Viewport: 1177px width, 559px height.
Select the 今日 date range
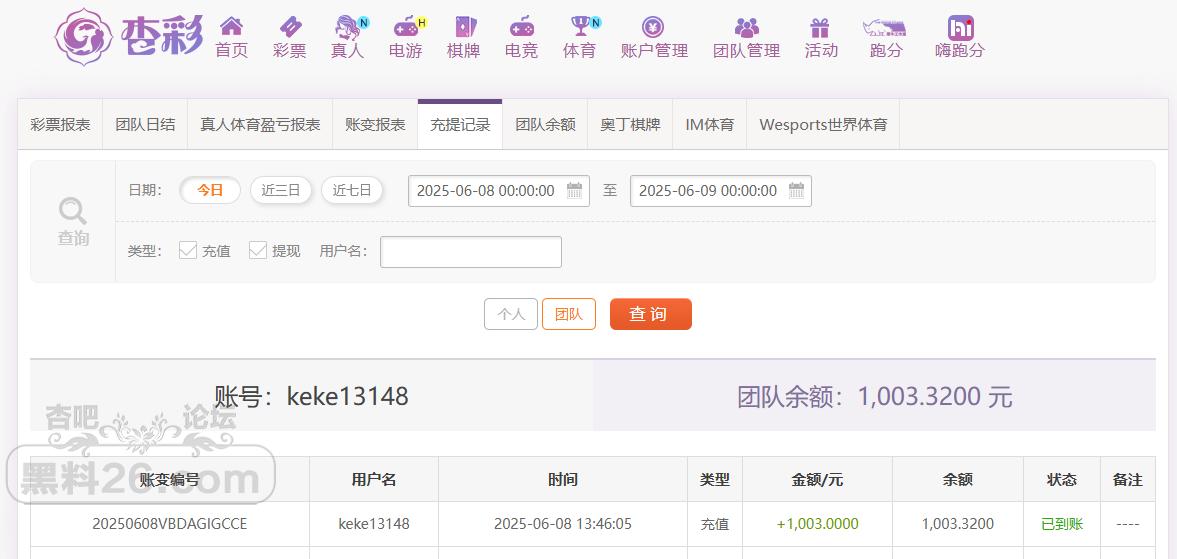pyautogui.click(x=210, y=191)
